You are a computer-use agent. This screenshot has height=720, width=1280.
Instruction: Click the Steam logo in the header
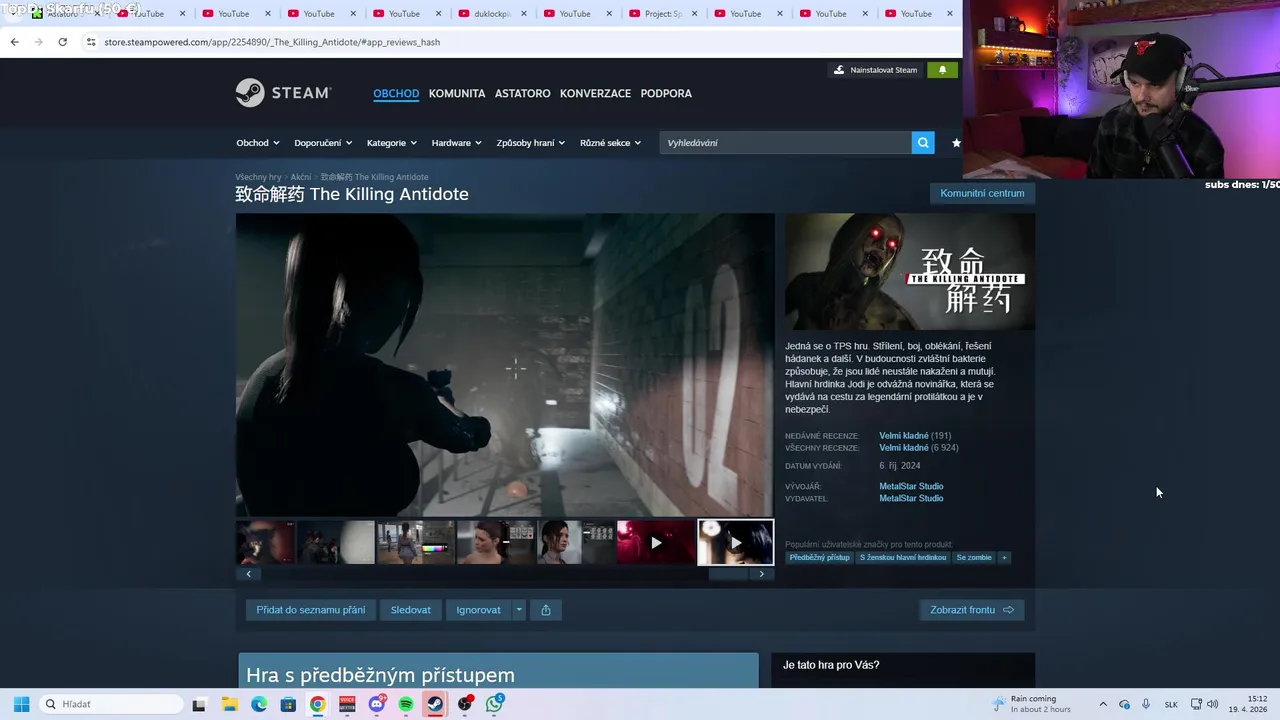[x=283, y=93]
